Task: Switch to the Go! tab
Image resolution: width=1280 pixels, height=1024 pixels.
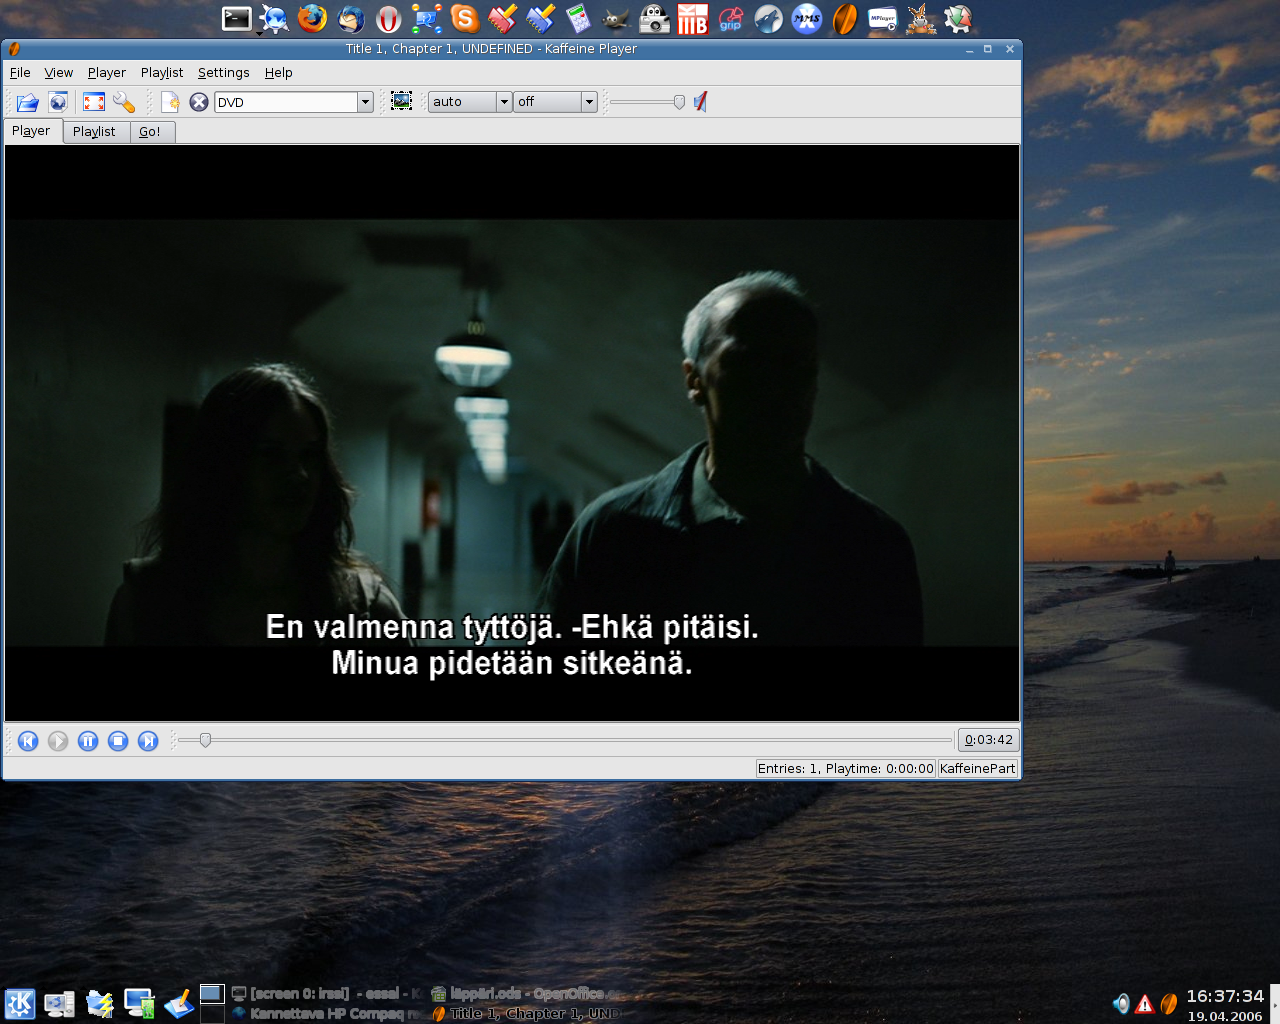Action: tap(151, 132)
